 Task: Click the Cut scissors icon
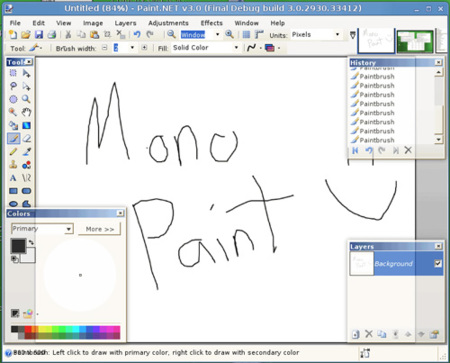(x=68, y=34)
